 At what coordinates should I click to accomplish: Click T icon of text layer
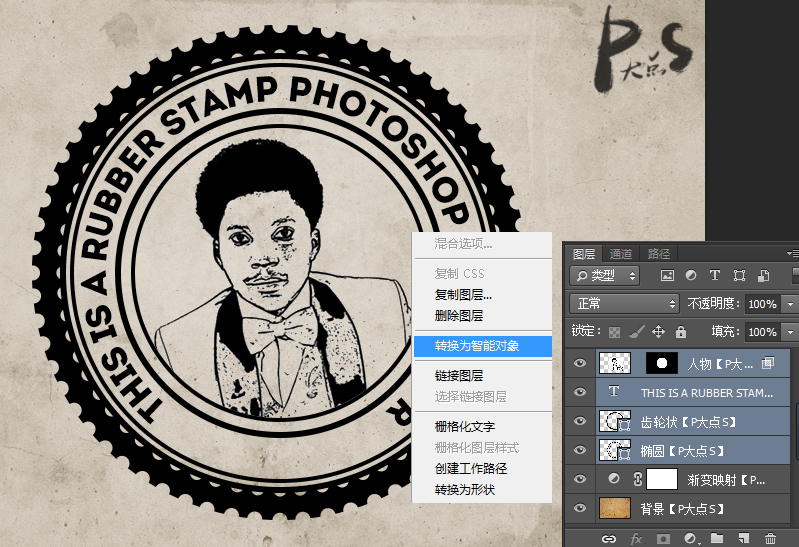(x=614, y=392)
